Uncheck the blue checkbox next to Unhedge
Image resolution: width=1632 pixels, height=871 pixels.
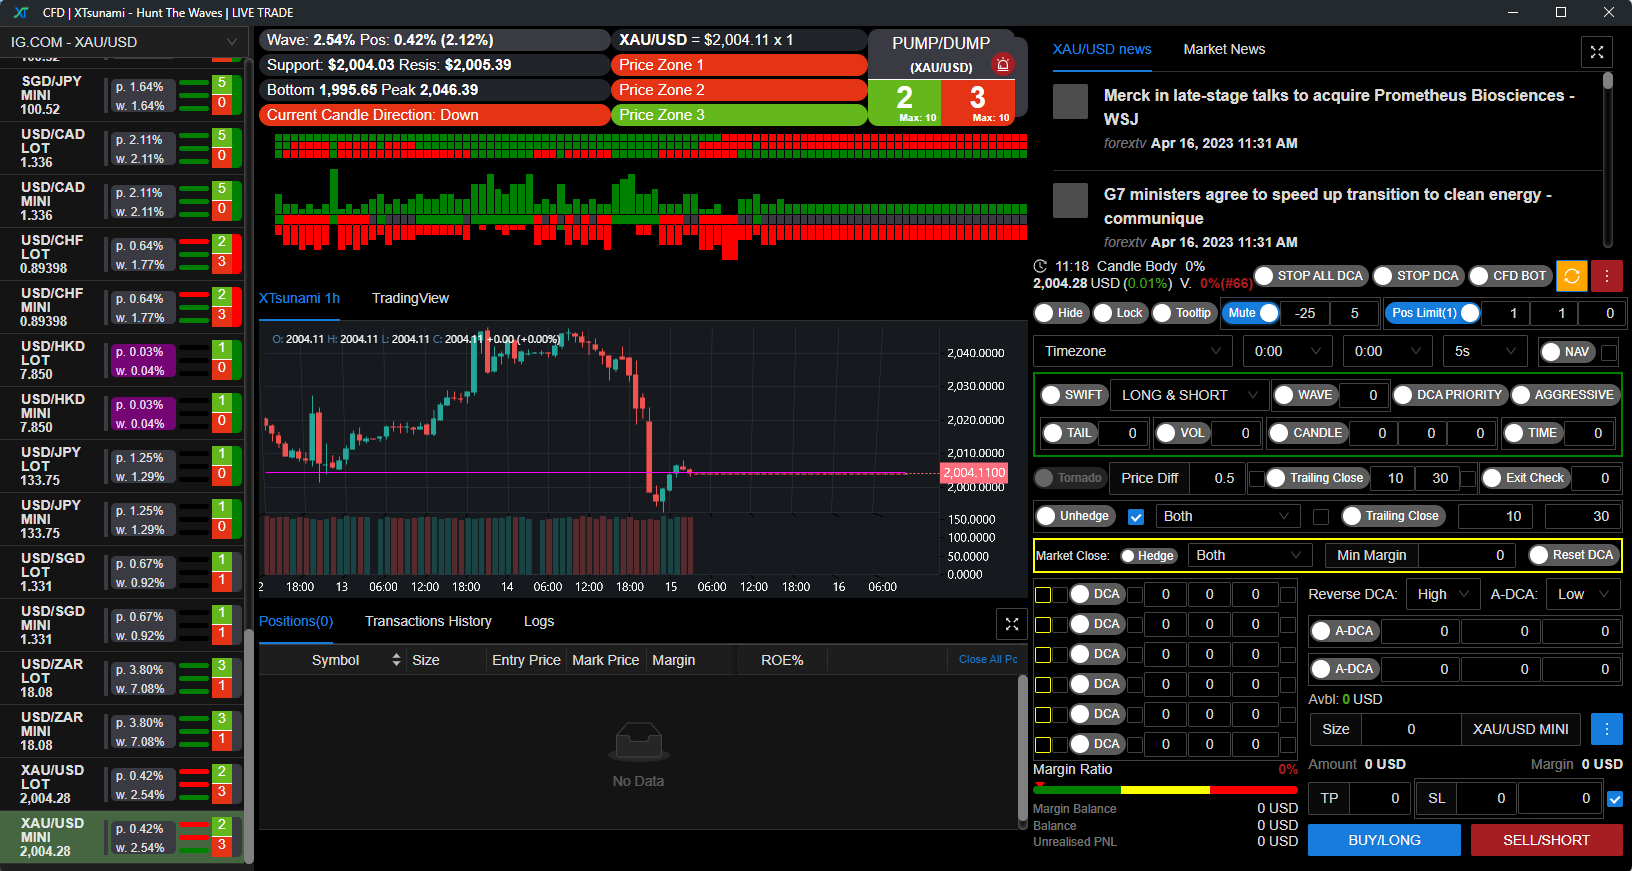pos(1135,517)
